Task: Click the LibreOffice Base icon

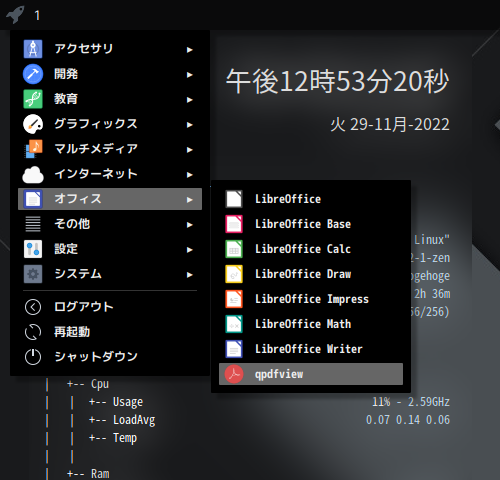Action: 234,224
